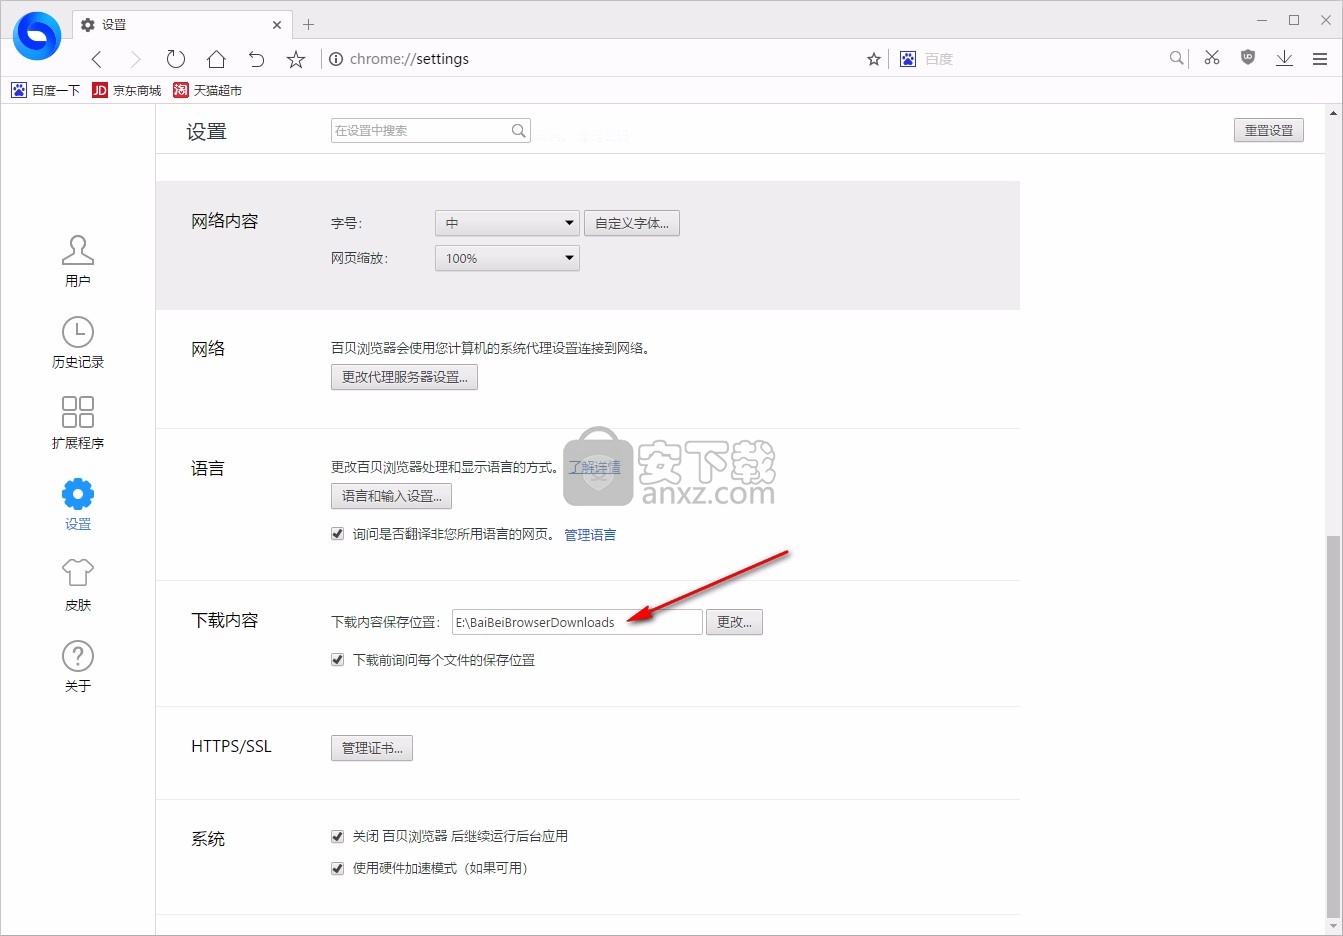
Task: Open the 字号 font size dropdown
Action: 507,223
